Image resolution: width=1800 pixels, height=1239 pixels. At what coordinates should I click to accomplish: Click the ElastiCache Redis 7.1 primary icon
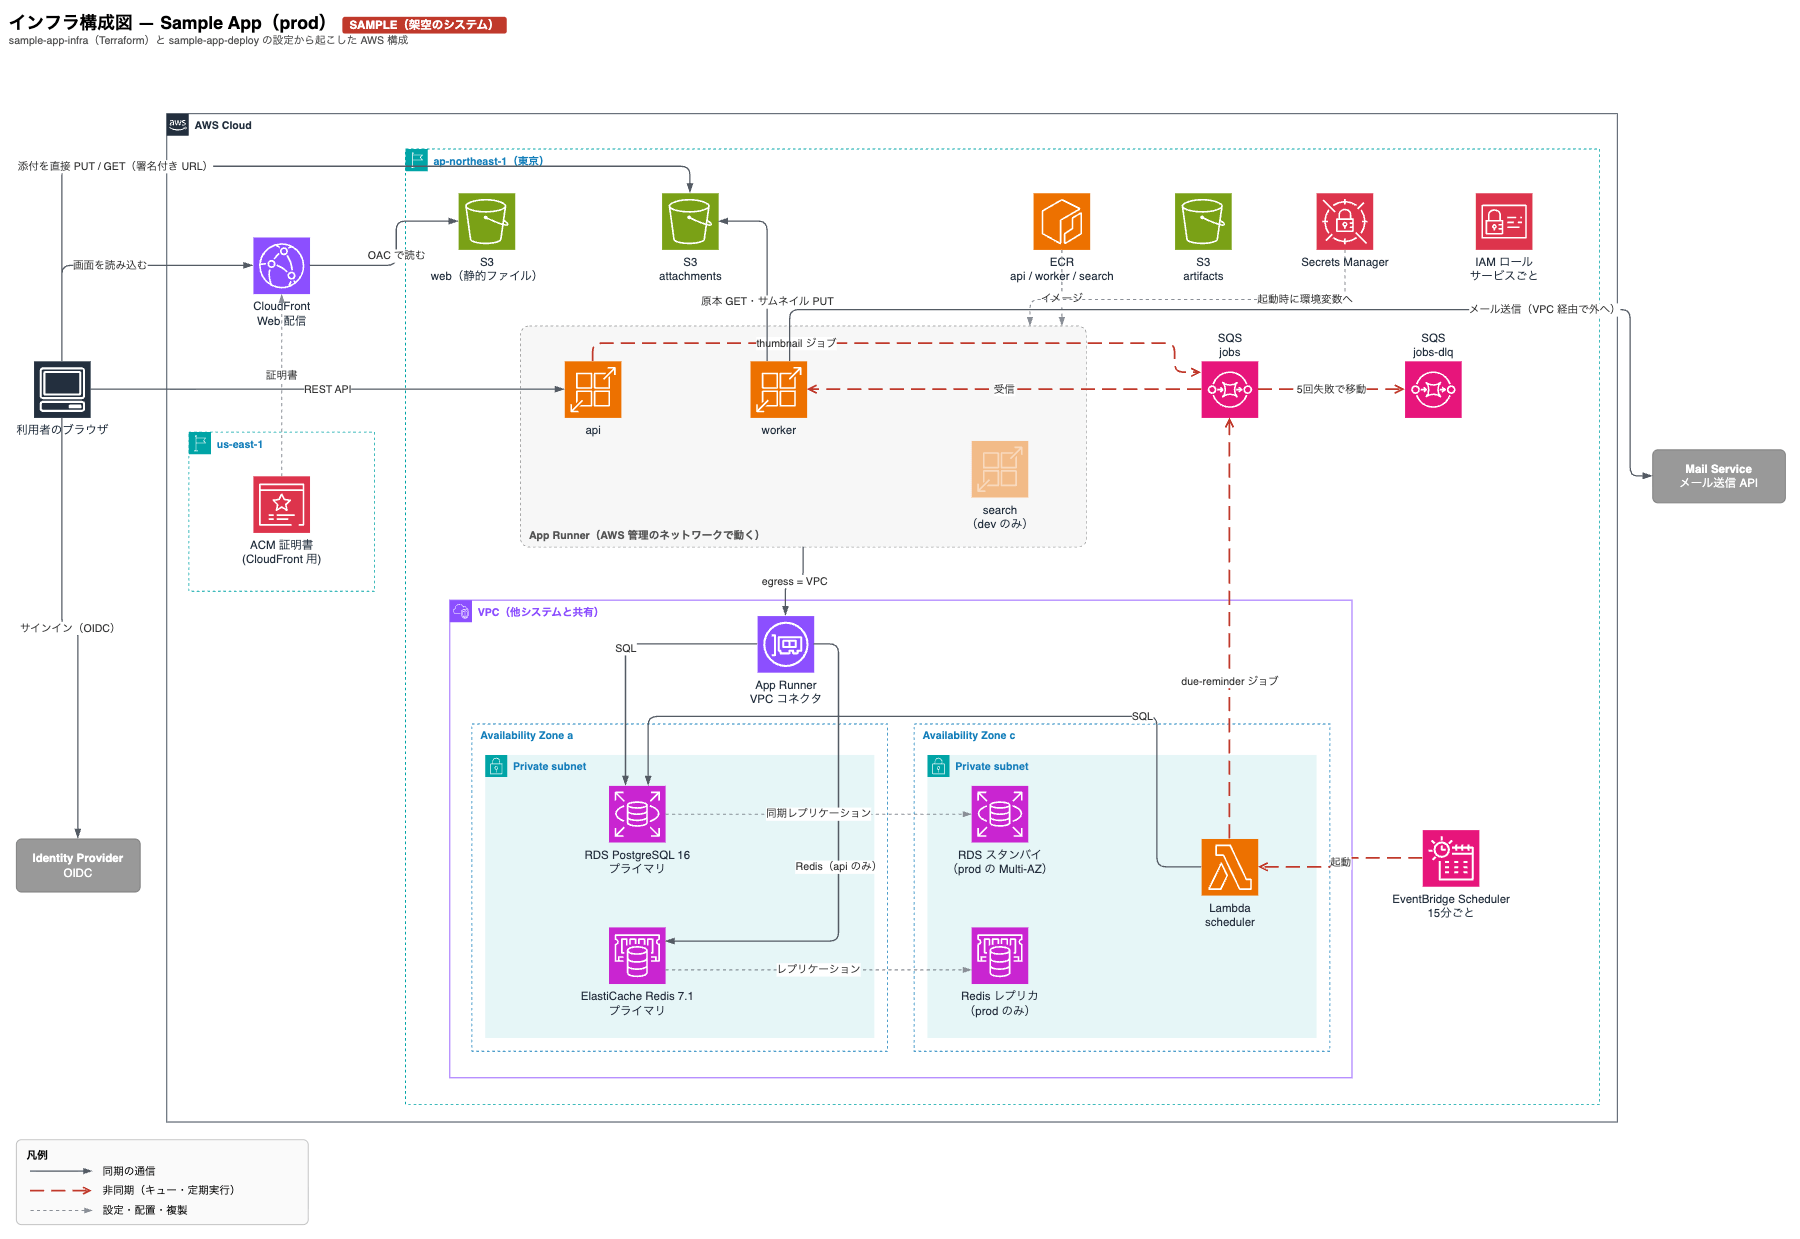pos(637,956)
